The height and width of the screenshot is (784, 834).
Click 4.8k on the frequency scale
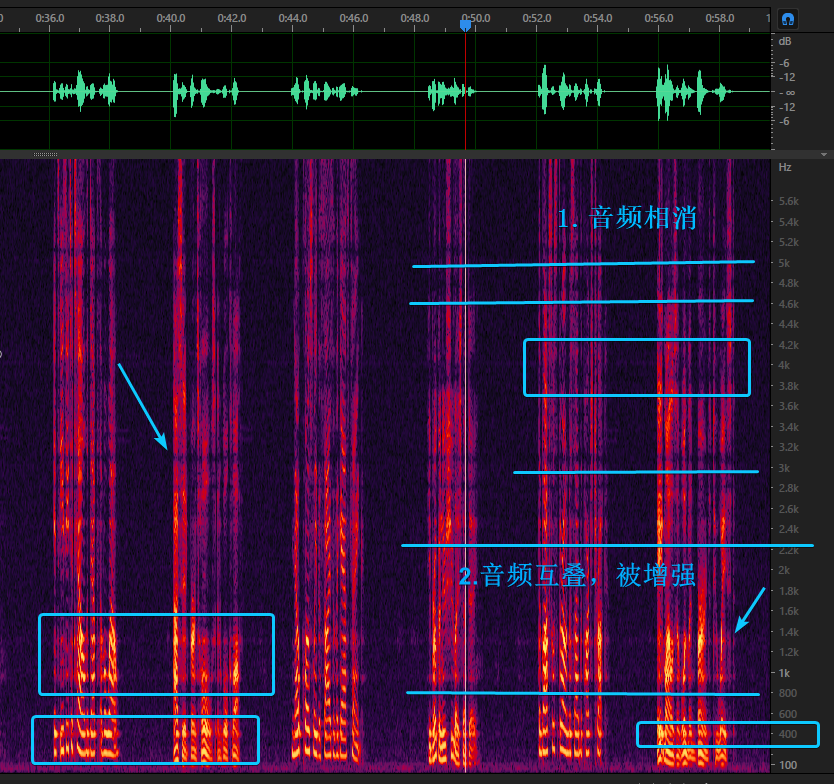[x=789, y=283]
